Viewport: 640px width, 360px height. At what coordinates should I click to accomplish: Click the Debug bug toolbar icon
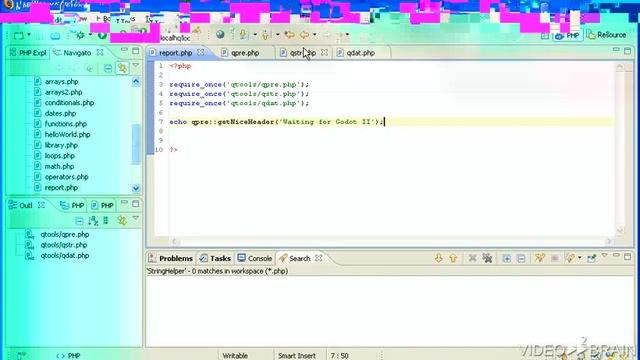pyautogui.click(x=80, y=35)
